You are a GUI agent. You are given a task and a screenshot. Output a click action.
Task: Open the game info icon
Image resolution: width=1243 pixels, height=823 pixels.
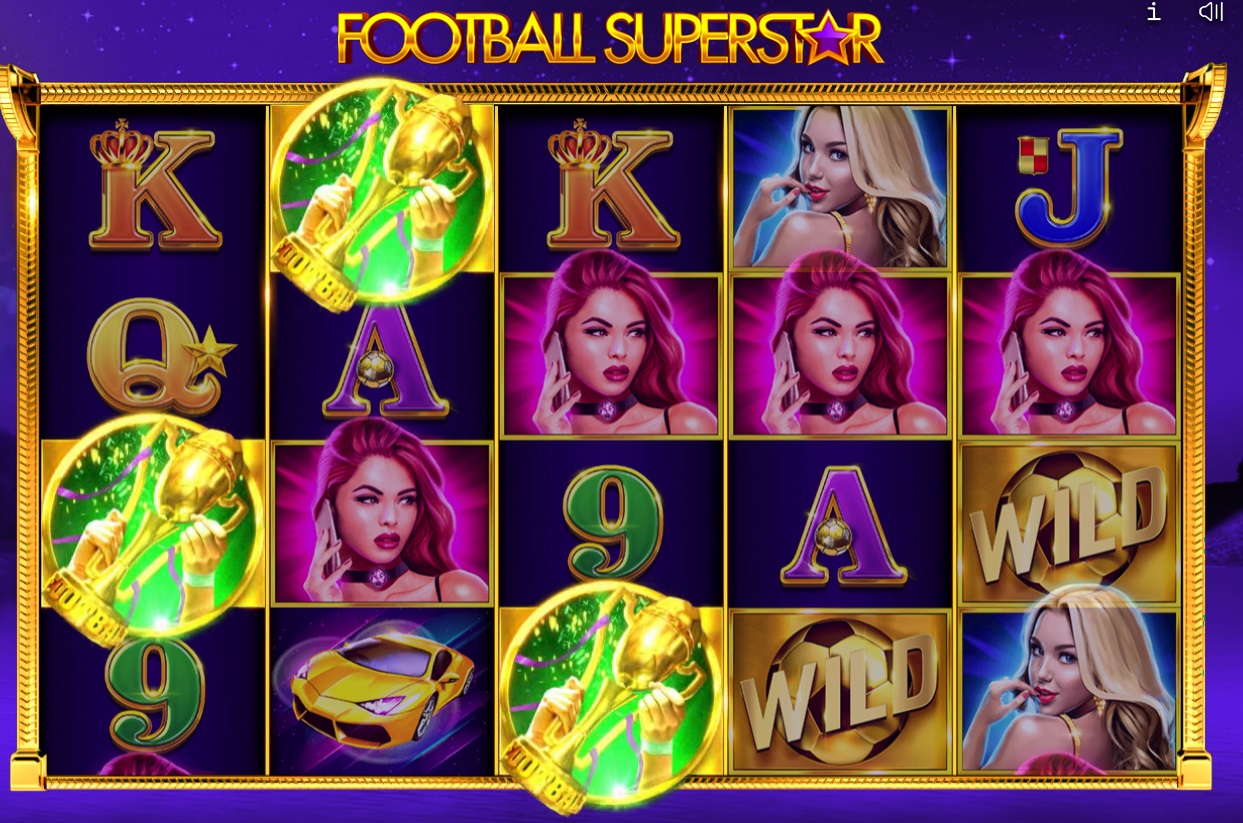1153,12
